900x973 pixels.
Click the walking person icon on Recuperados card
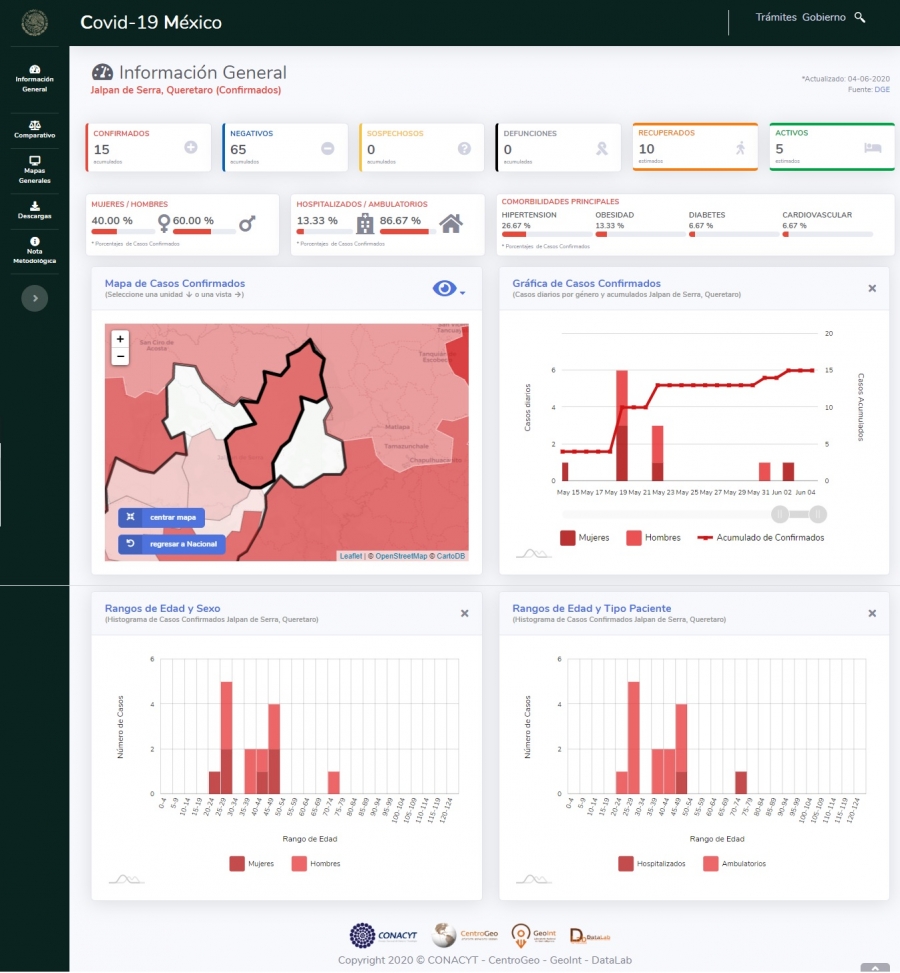[740, 148]
